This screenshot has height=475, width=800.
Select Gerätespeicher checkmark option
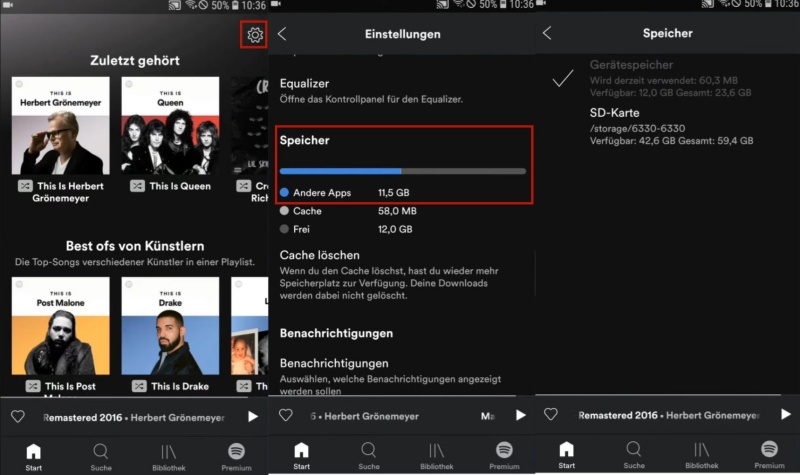[x=563, y=79]
